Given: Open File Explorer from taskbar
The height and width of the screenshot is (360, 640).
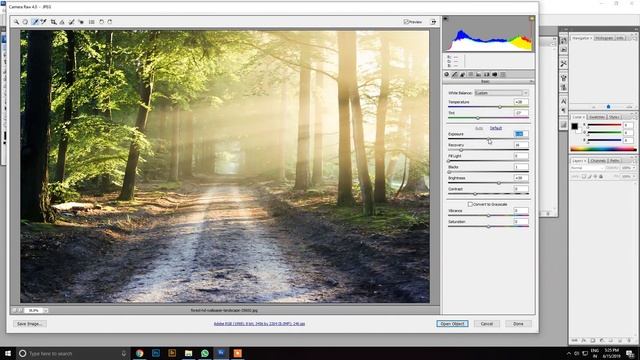Looking at the screenshot, I should pyautogui.click(x=189, y=353).
